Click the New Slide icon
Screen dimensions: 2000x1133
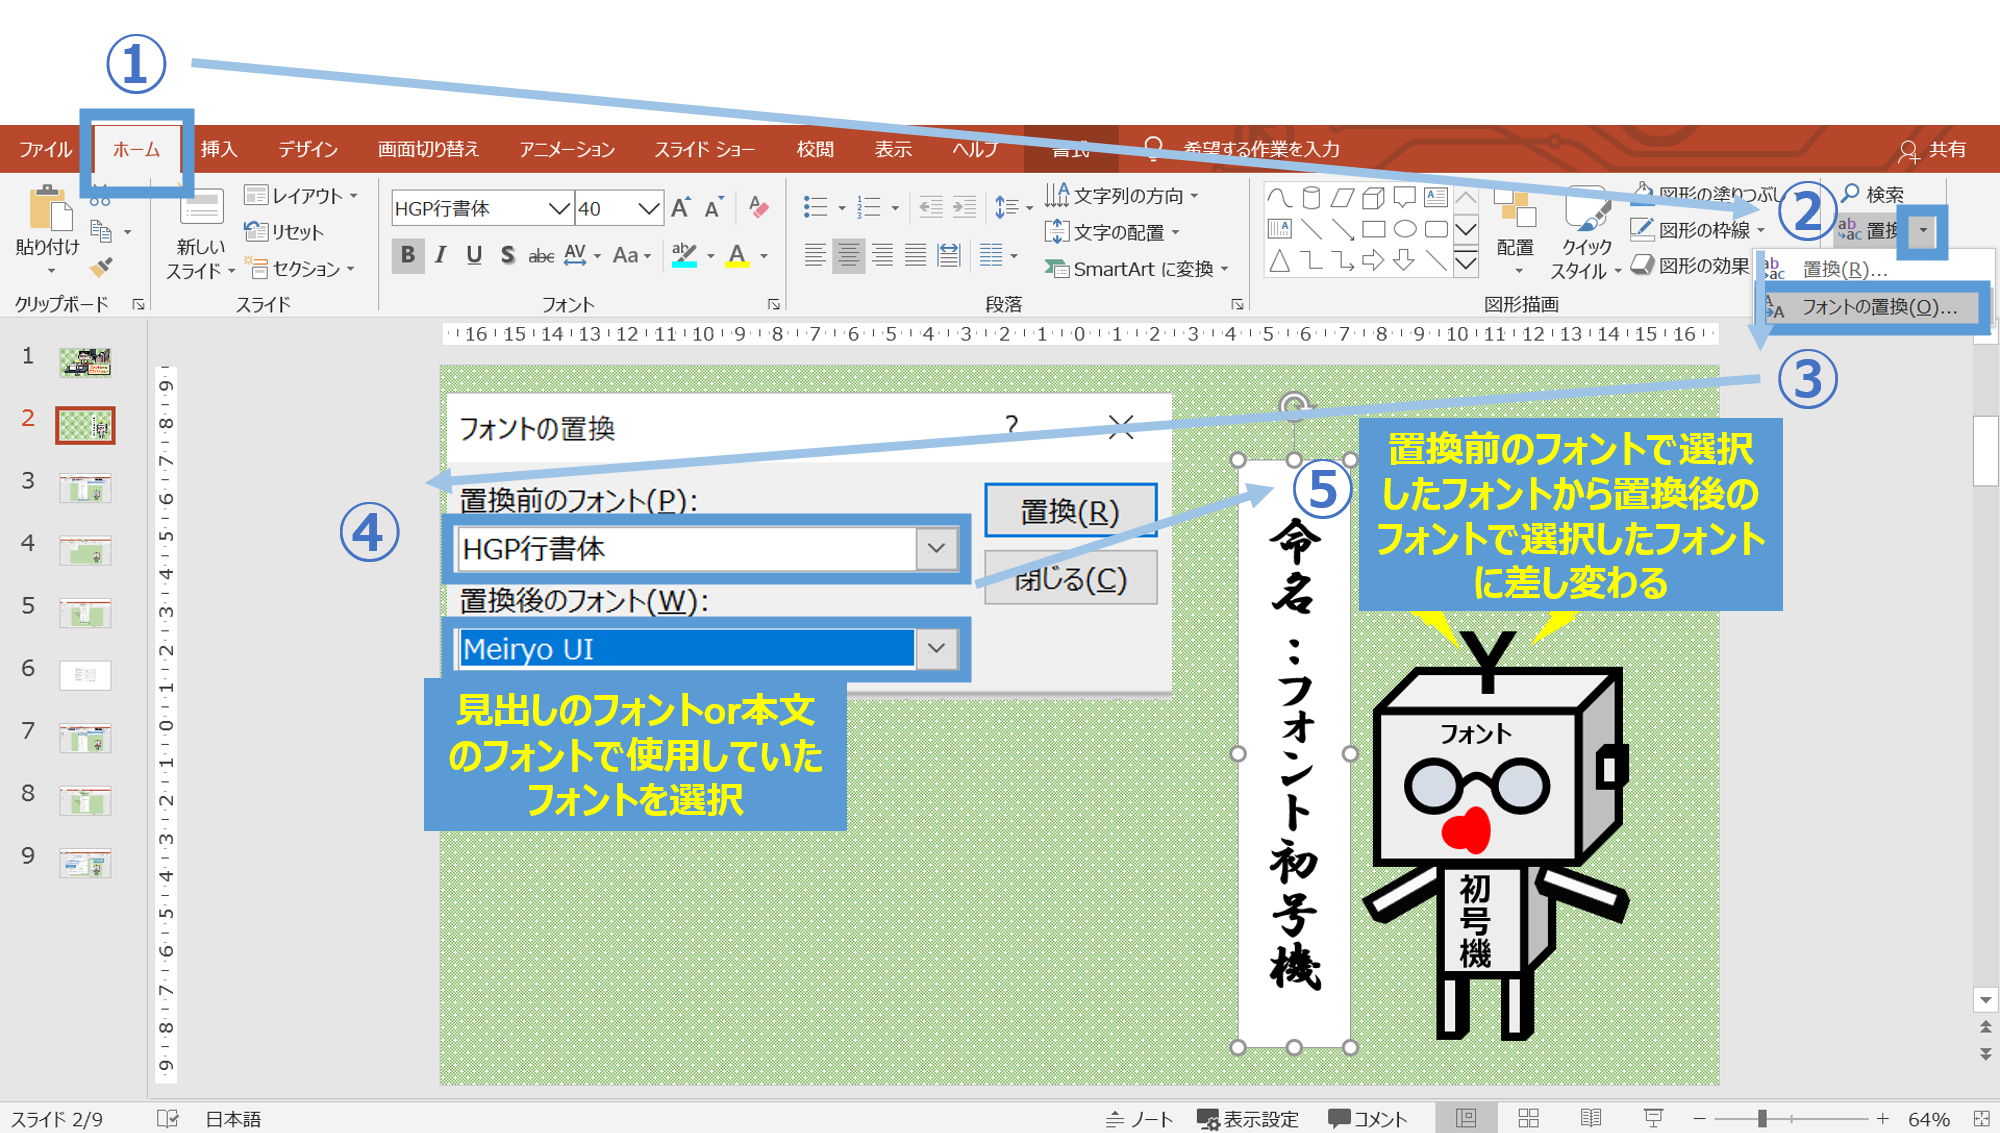201,208
